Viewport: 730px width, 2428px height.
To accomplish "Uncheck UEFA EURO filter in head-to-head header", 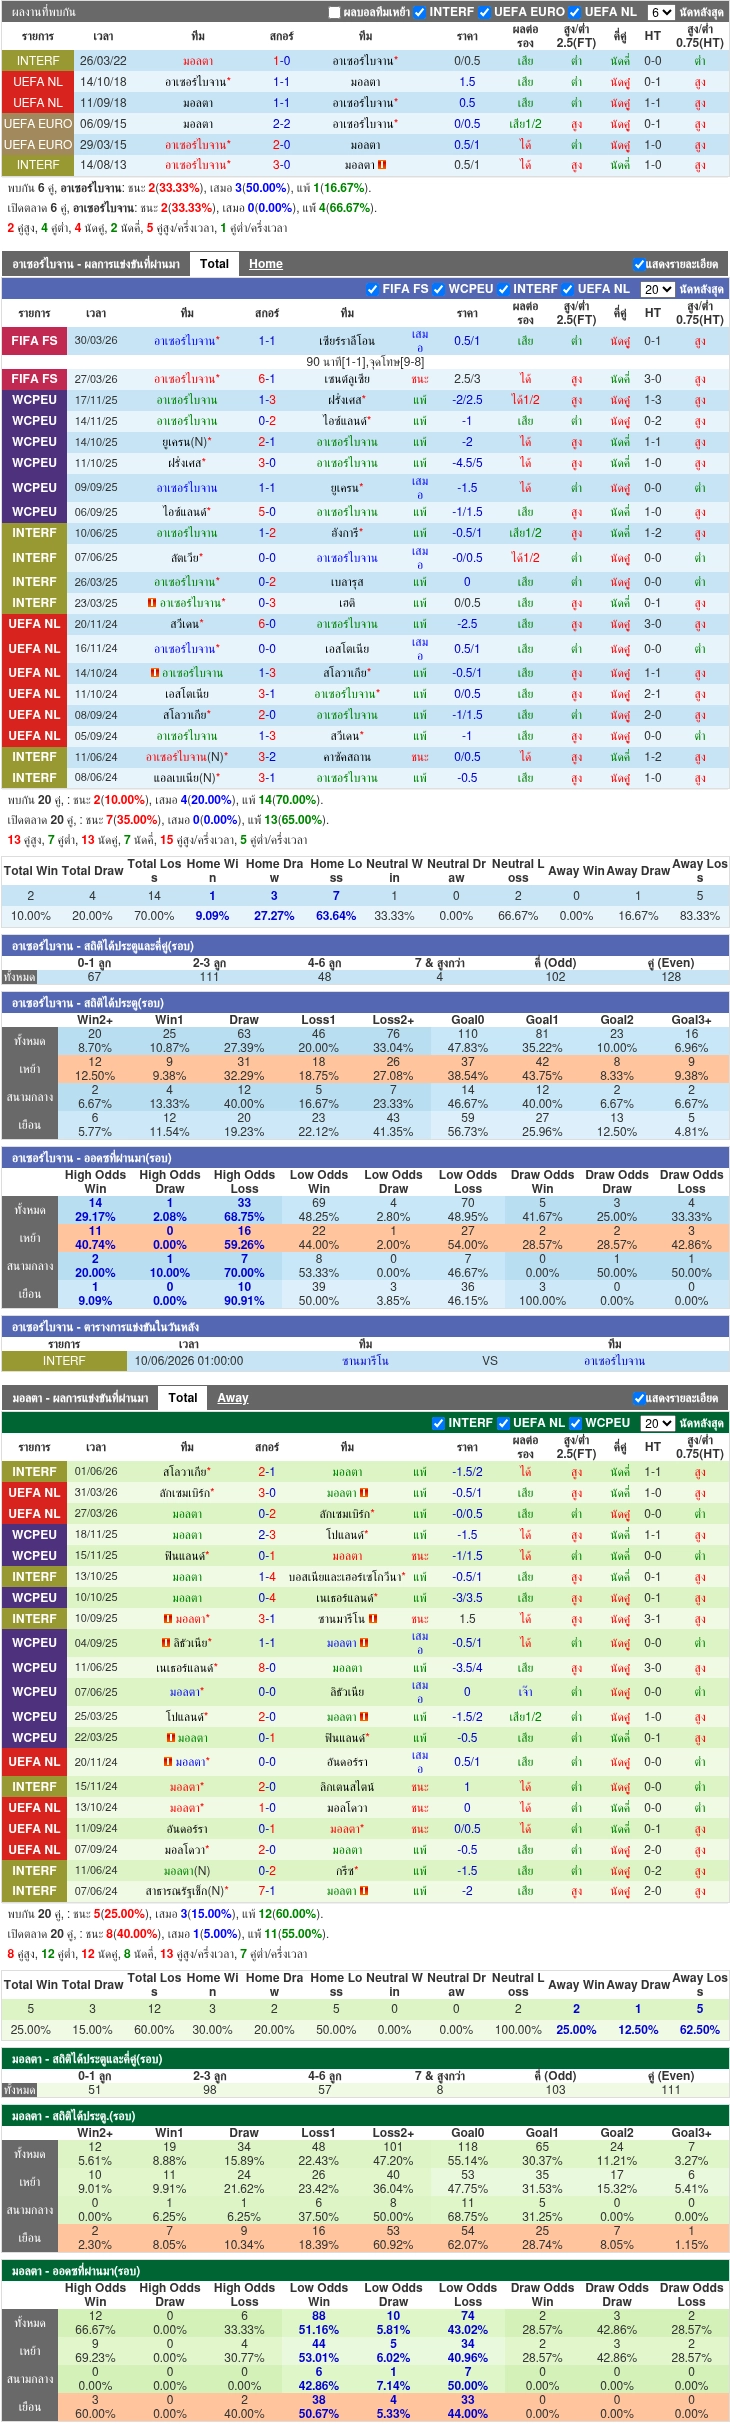I will [x=485, y=12].
